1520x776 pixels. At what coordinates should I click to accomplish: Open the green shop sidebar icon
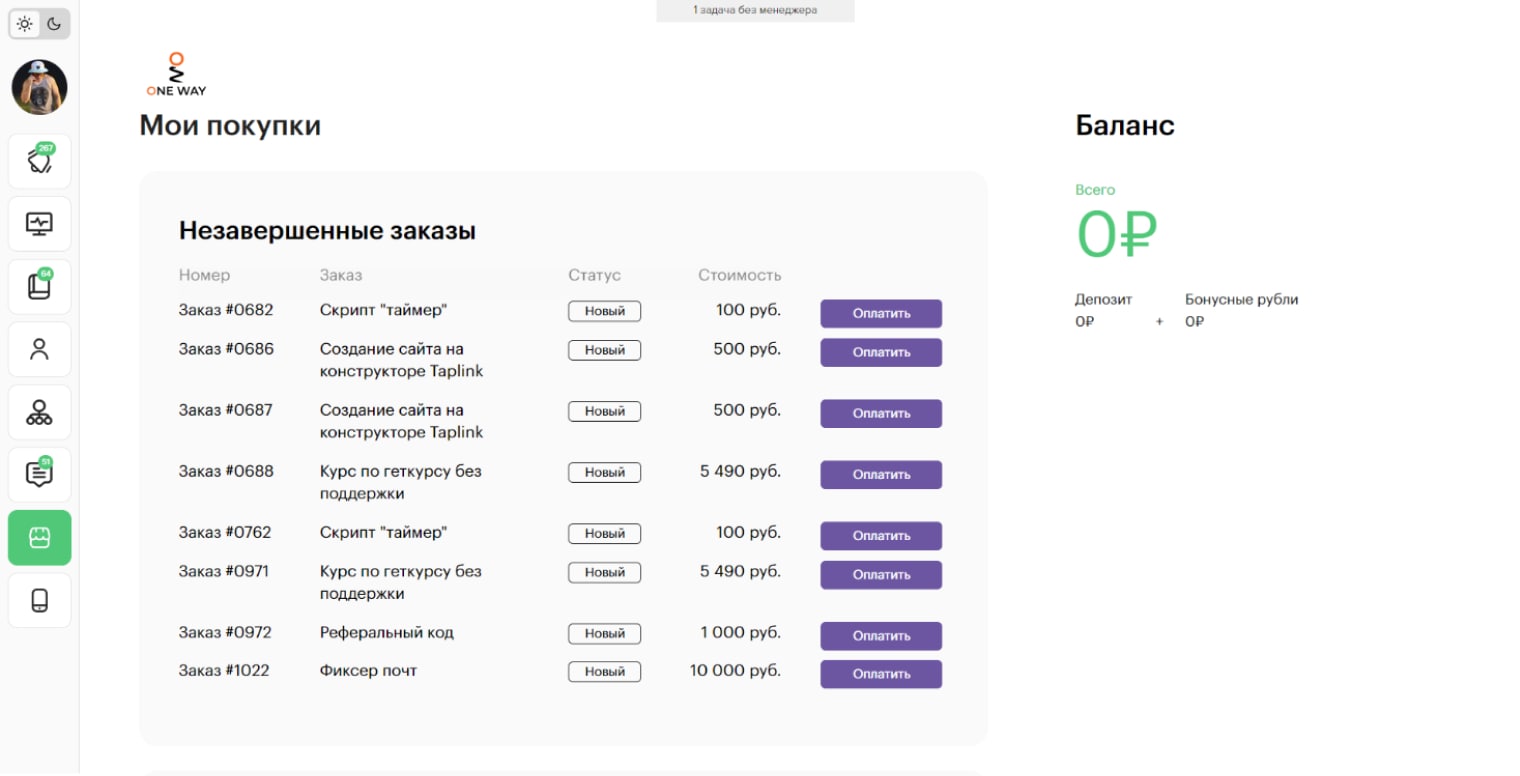(x=39, y=538)
